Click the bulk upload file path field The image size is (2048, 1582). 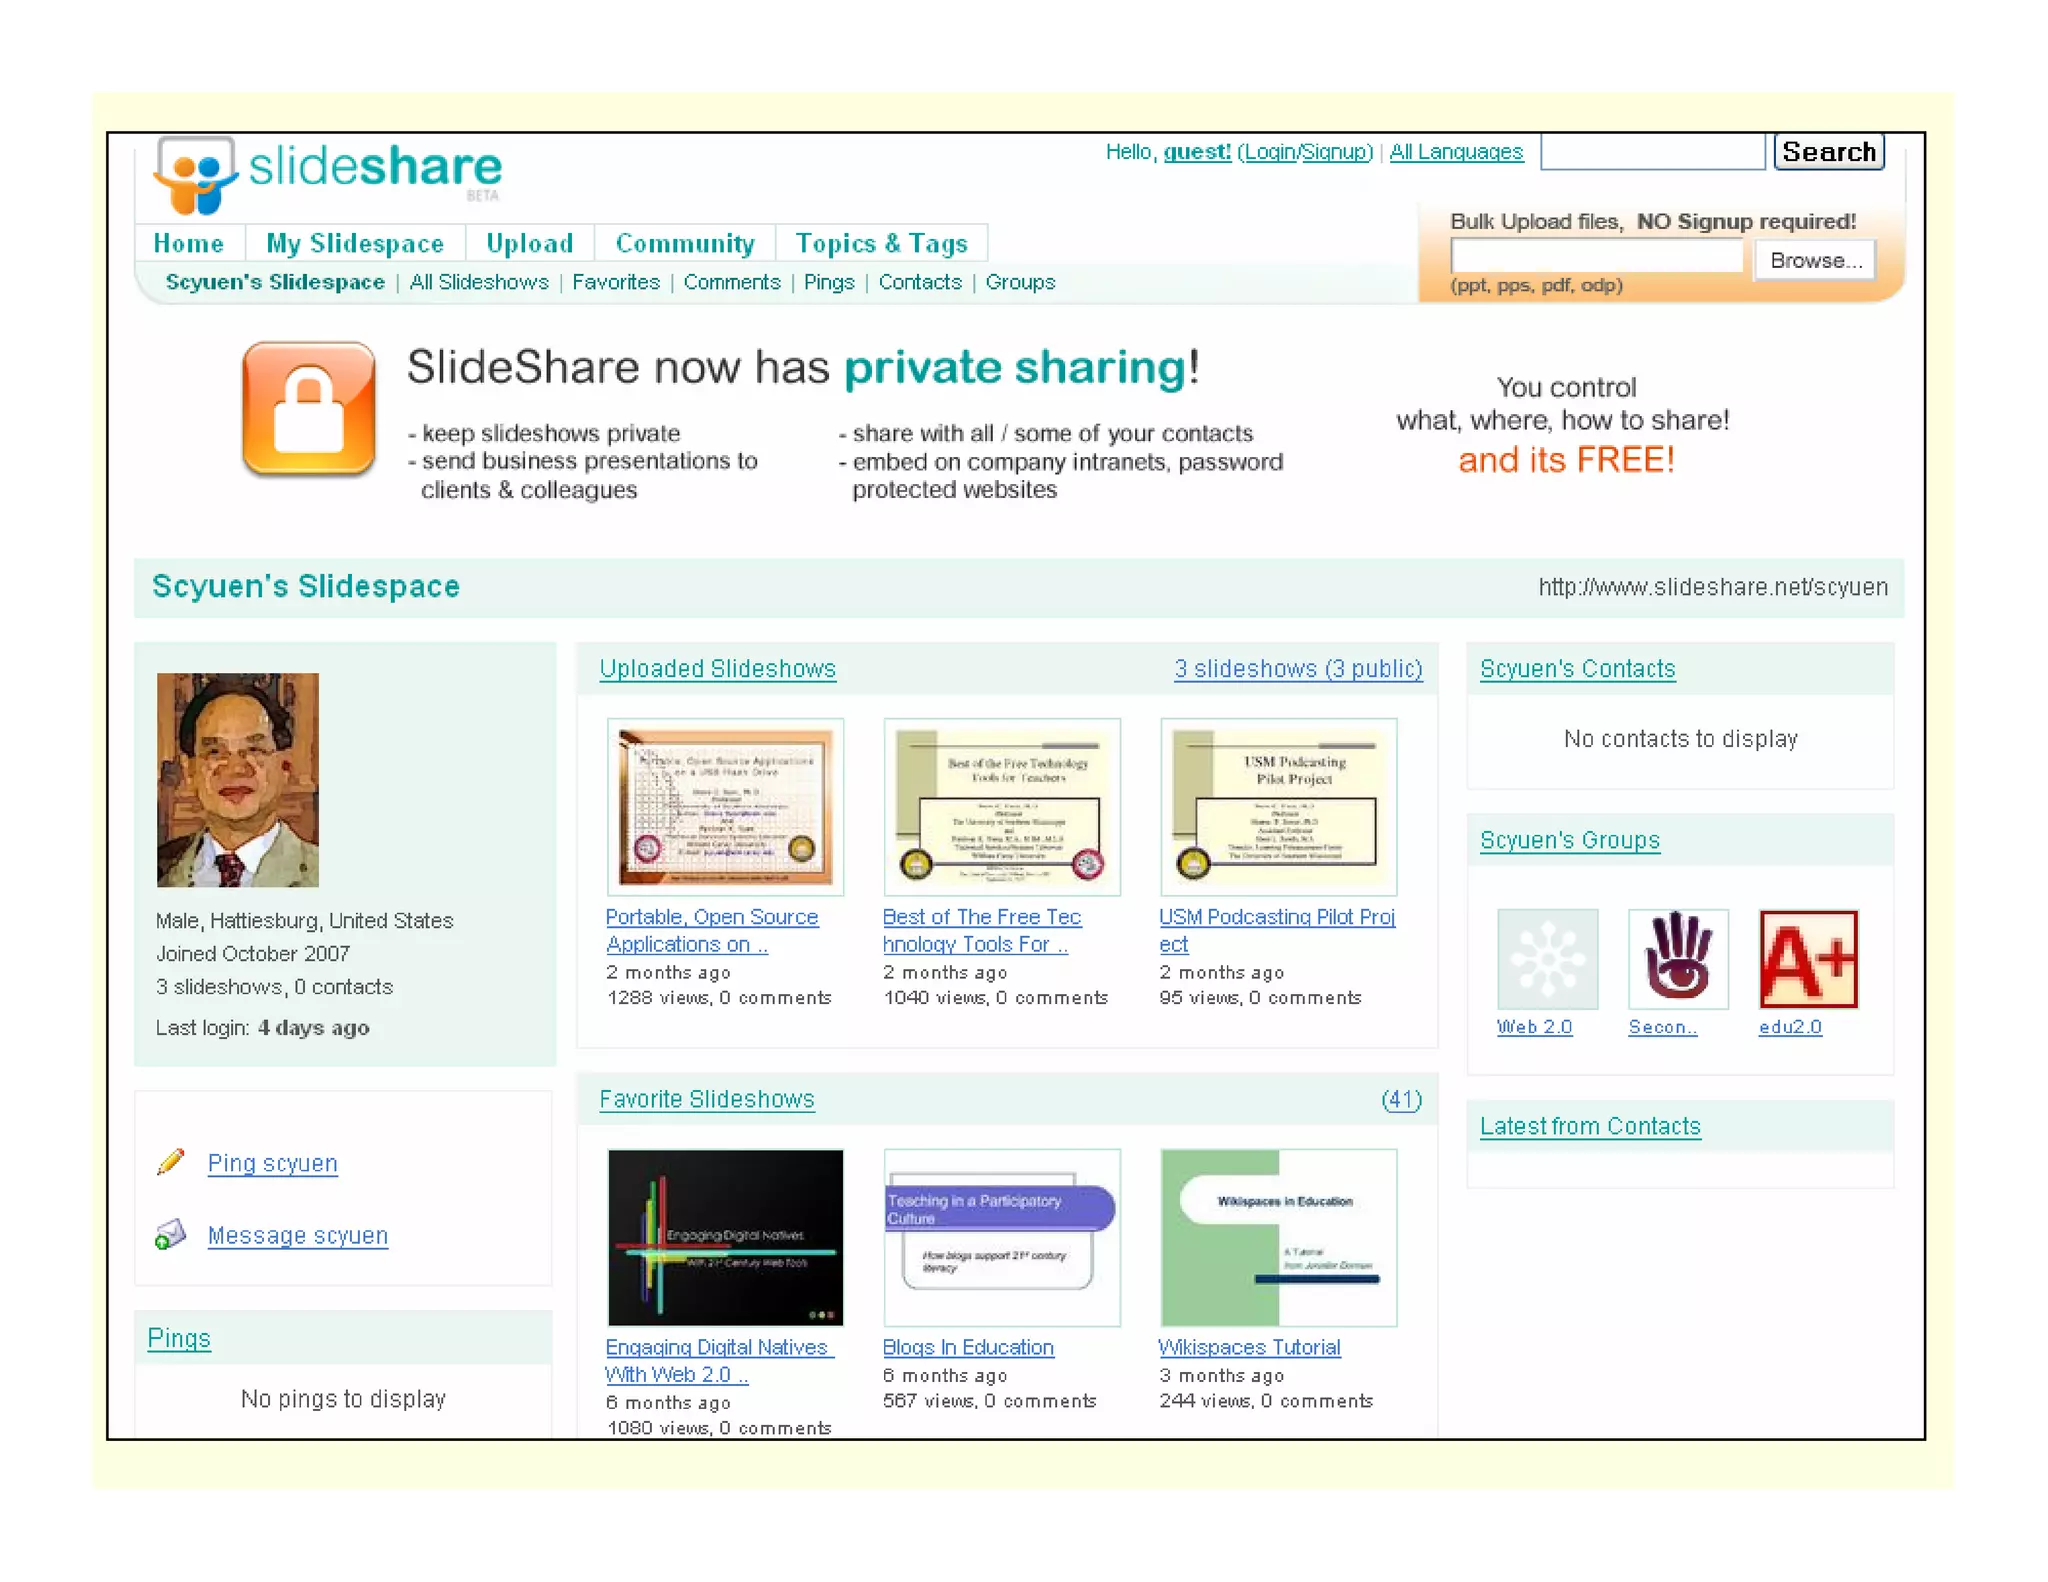coord(1596,257)
